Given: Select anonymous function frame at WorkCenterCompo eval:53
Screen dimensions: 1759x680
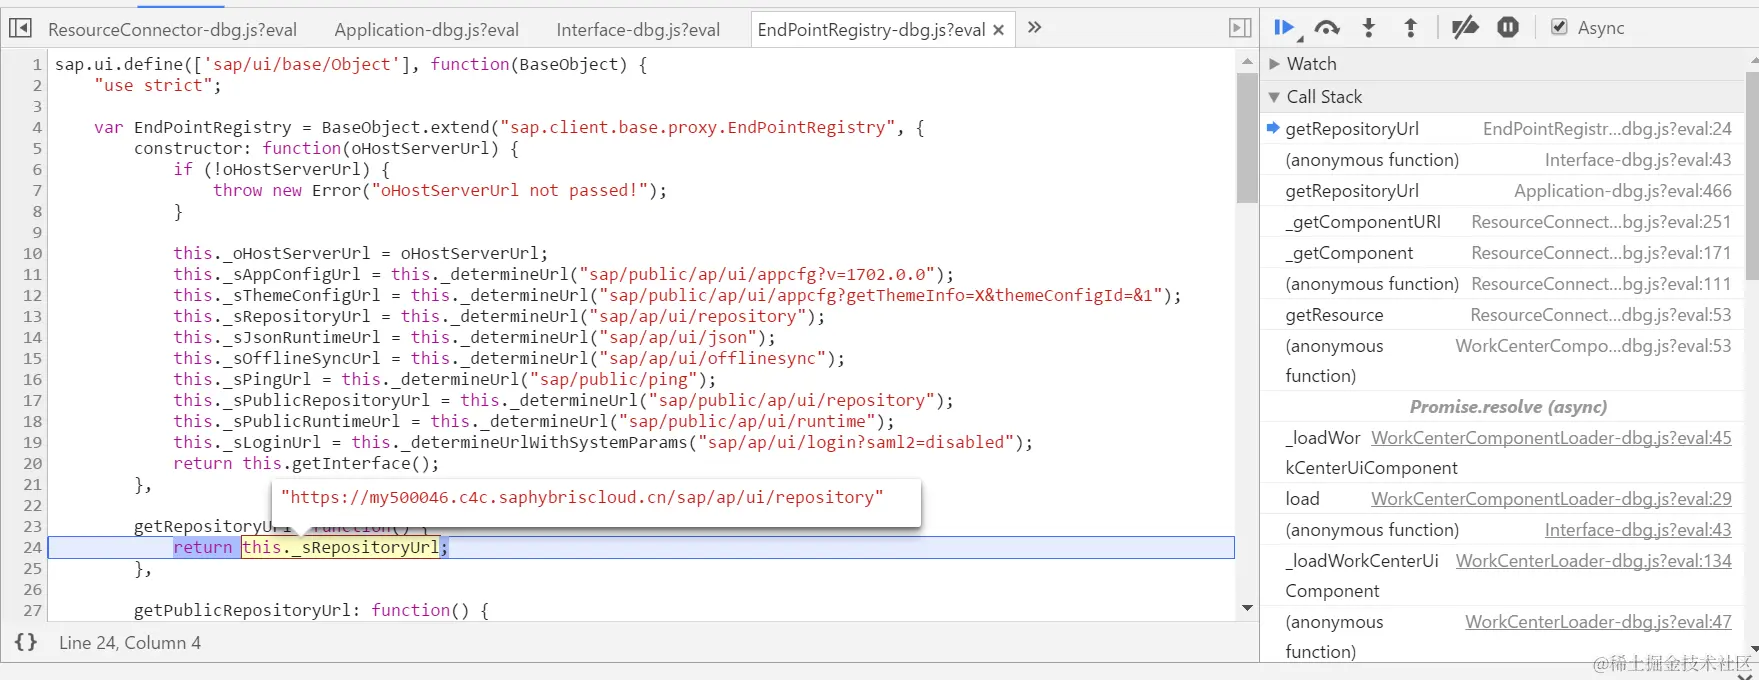Looking at the screenshot, I should (x=1502, y=361).
